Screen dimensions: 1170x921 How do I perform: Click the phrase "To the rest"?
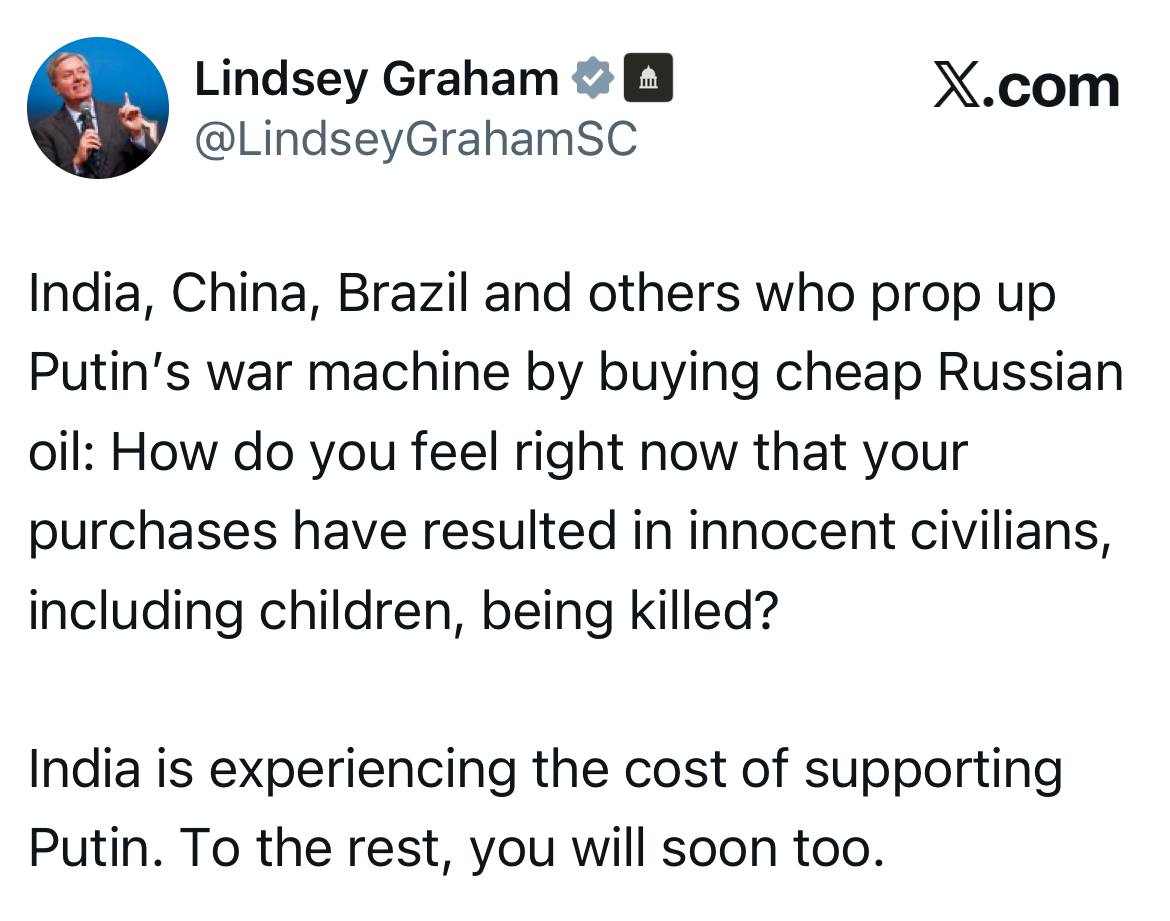click(316, 849)
